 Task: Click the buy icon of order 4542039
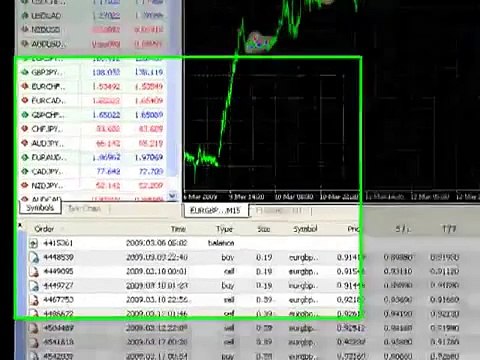[33, 355]
